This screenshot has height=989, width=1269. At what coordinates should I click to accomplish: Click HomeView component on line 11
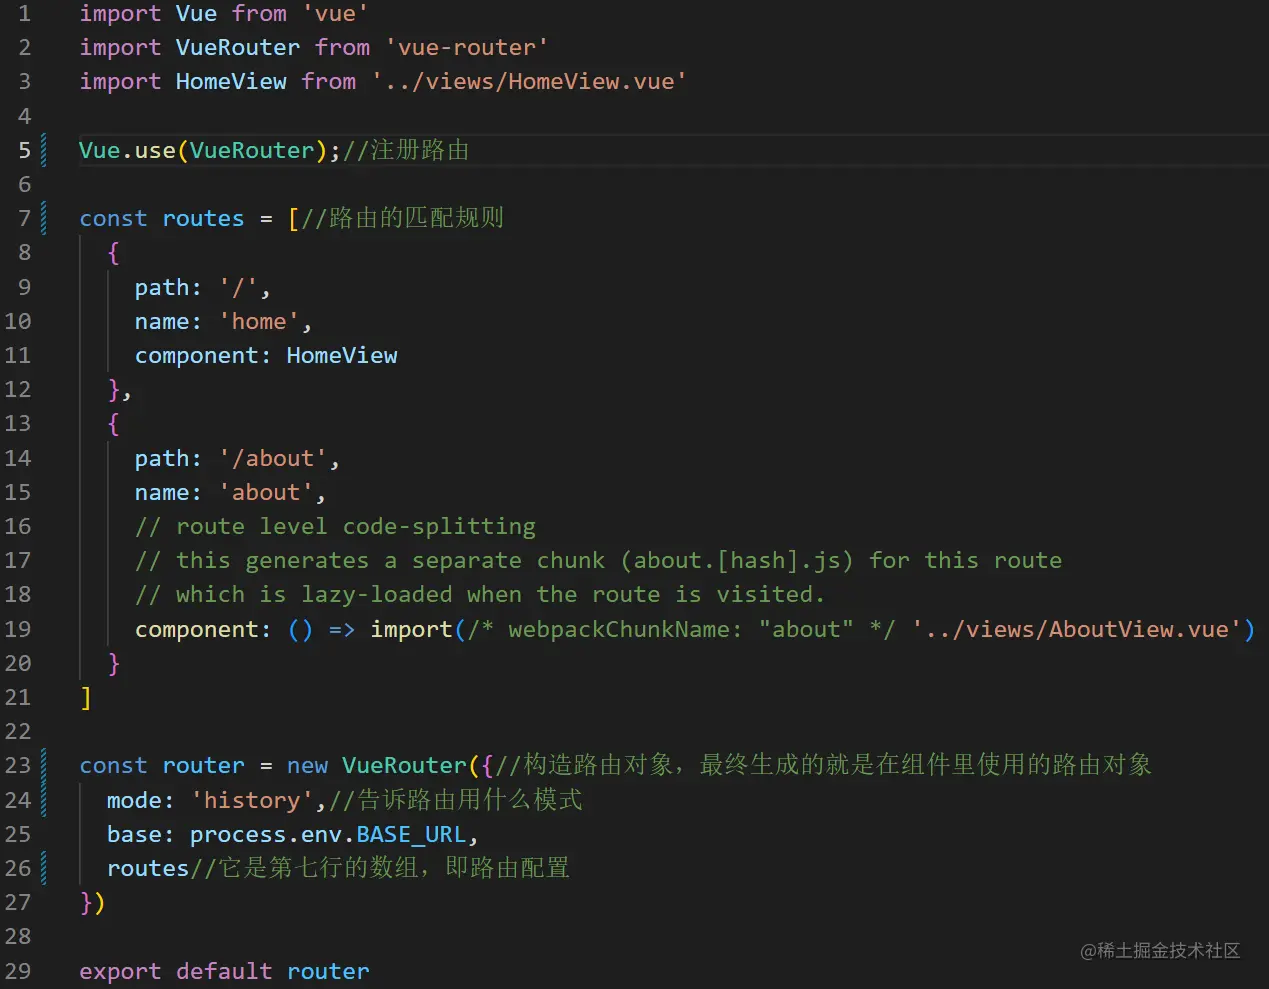(x=342, y=356)
